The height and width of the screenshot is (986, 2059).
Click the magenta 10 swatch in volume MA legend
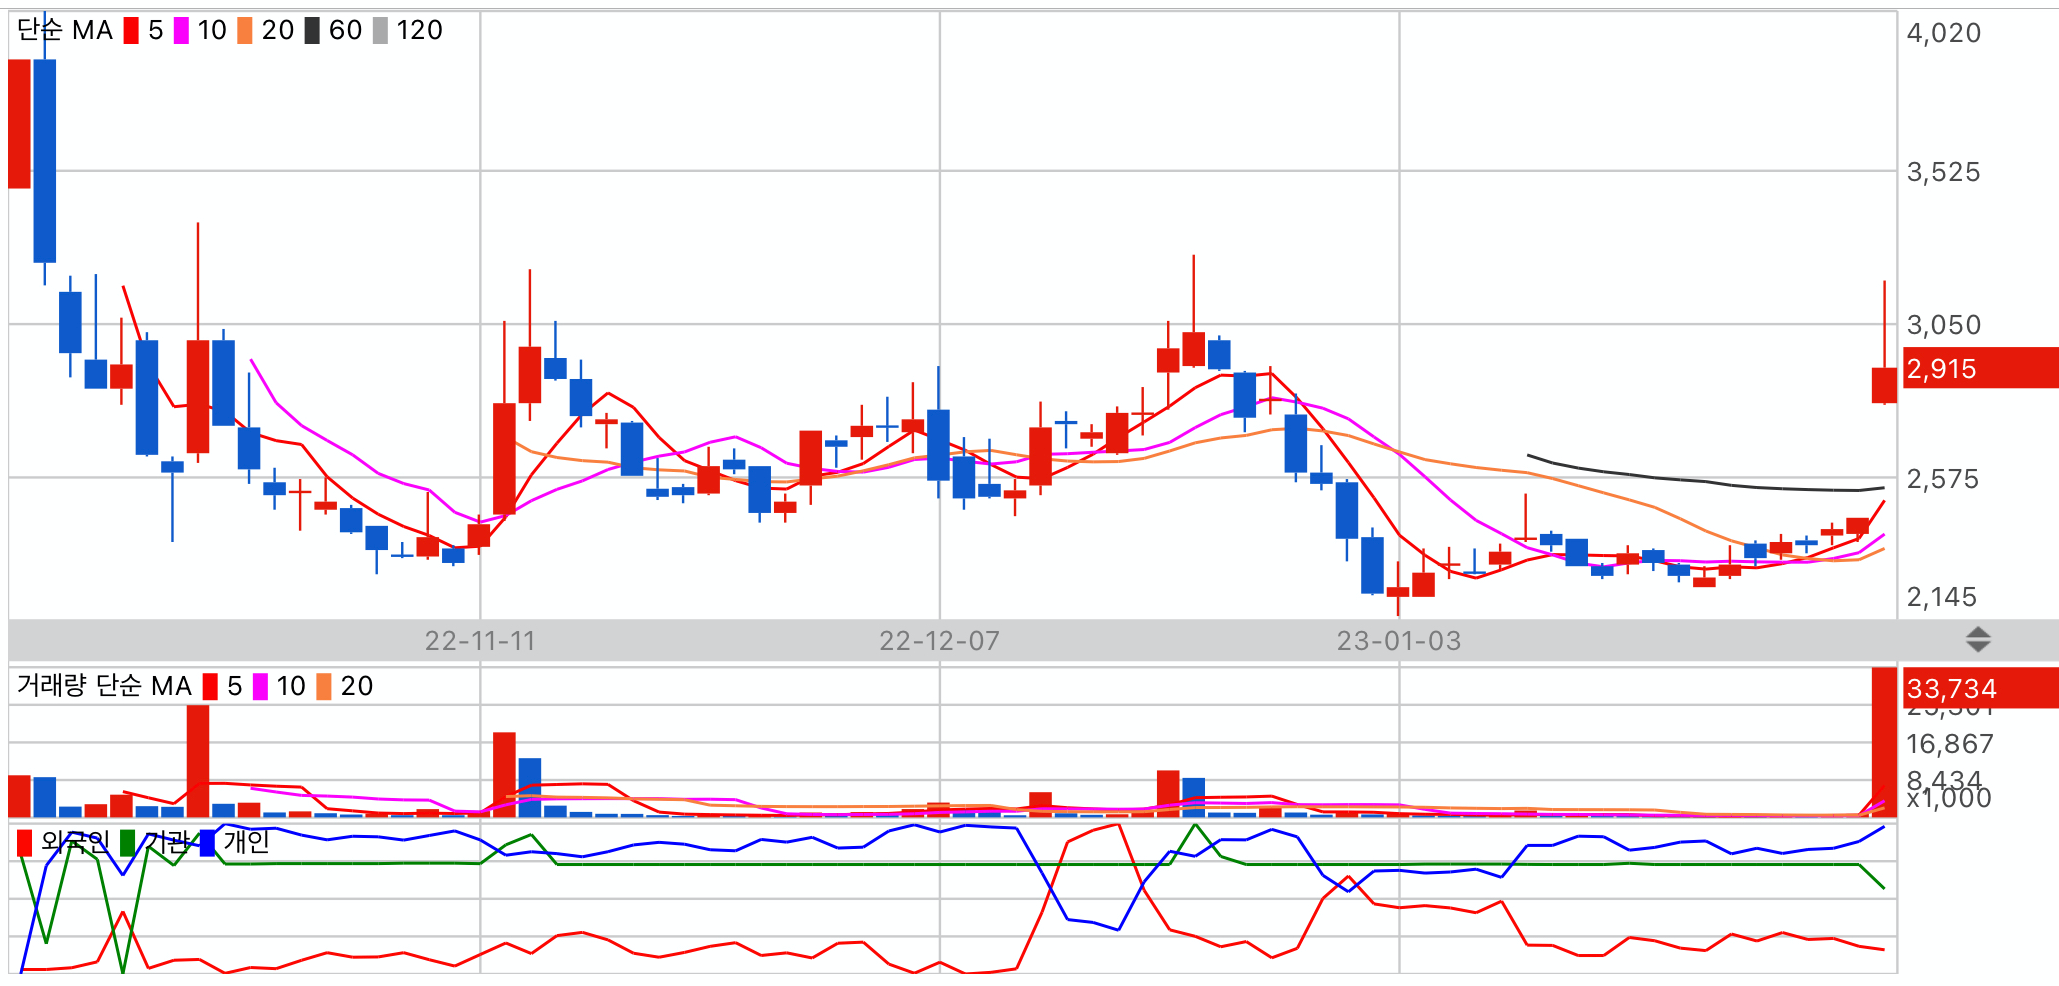260,687
